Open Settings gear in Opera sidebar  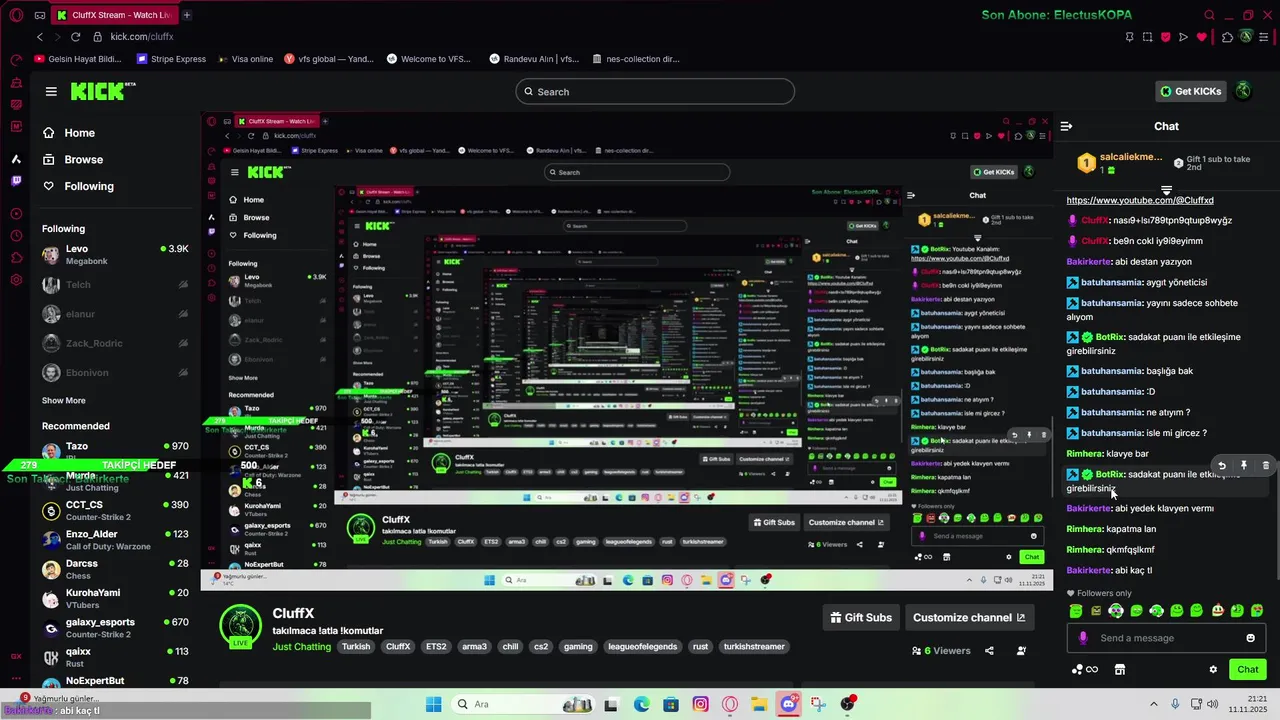(x=16, y=280)
